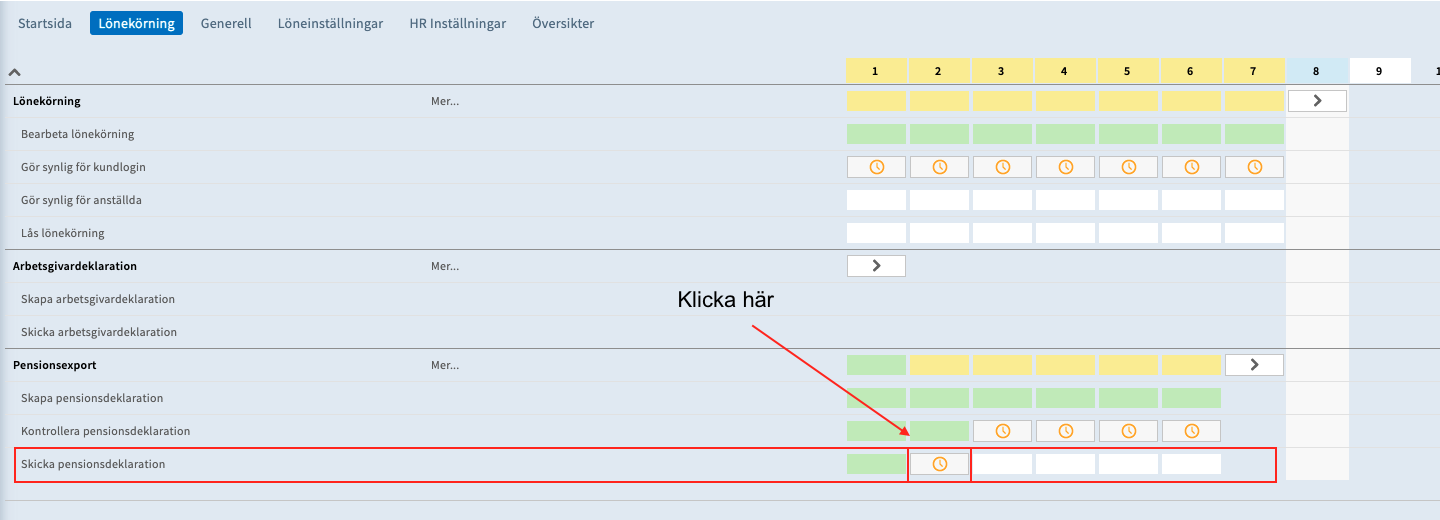Click clock icon in Kontrollera pensionsdeklaration period 6
The width and height of the screenshot is (1440, 520).
point(1191,431)
